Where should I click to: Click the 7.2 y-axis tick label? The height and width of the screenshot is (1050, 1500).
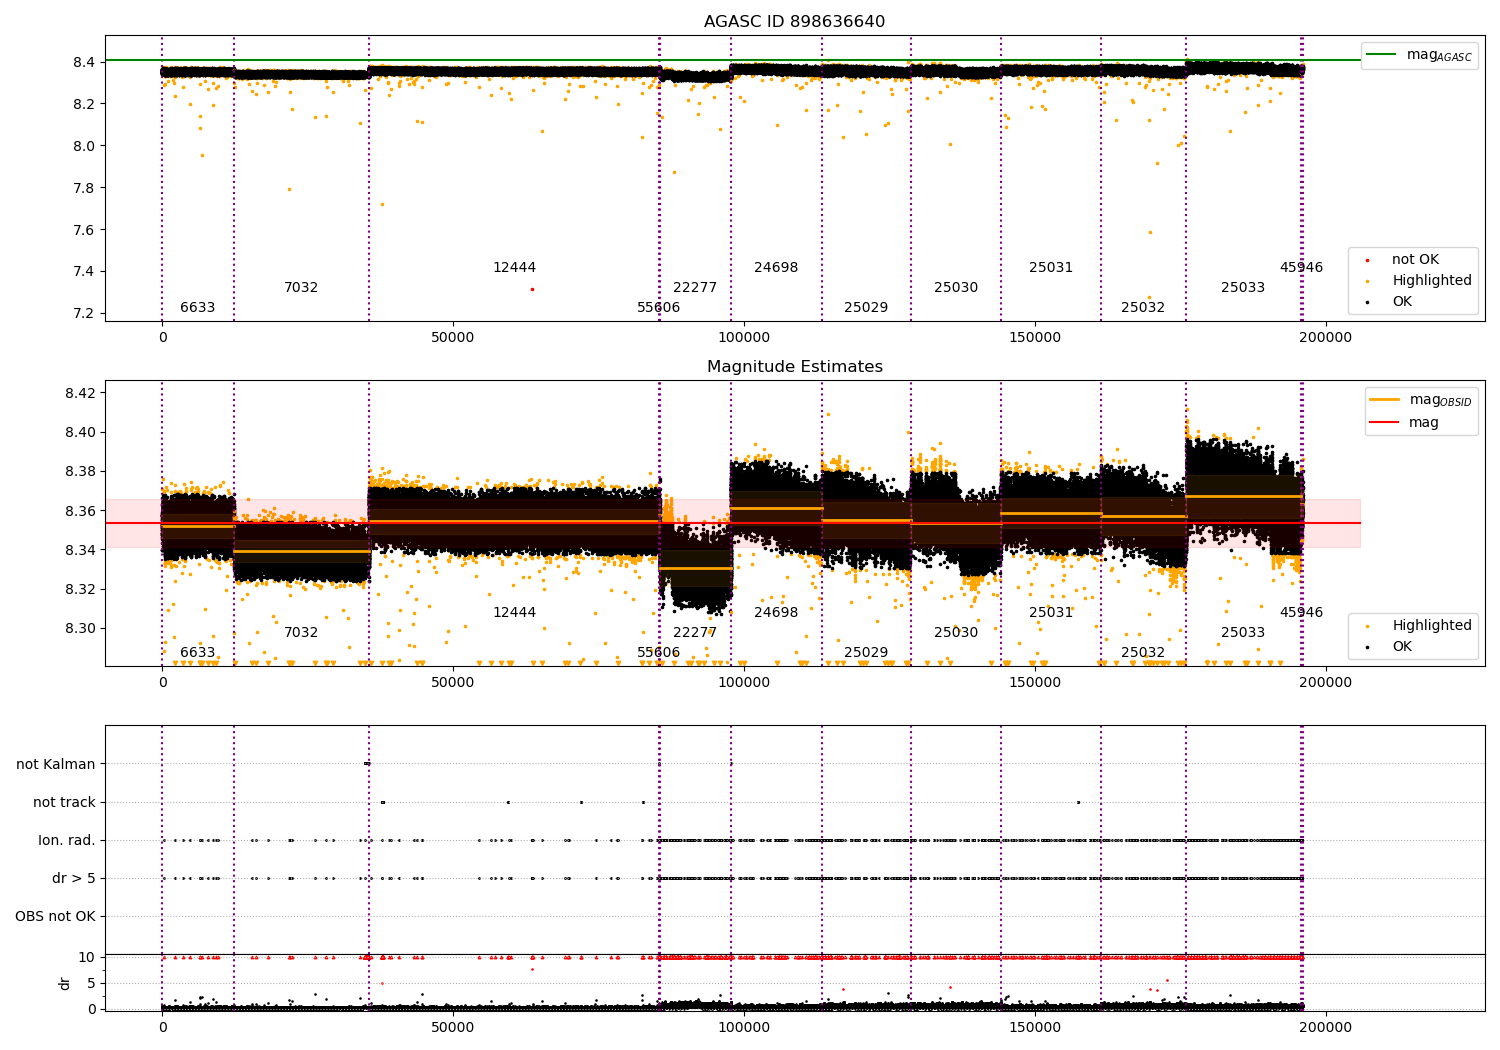(85, 314)
